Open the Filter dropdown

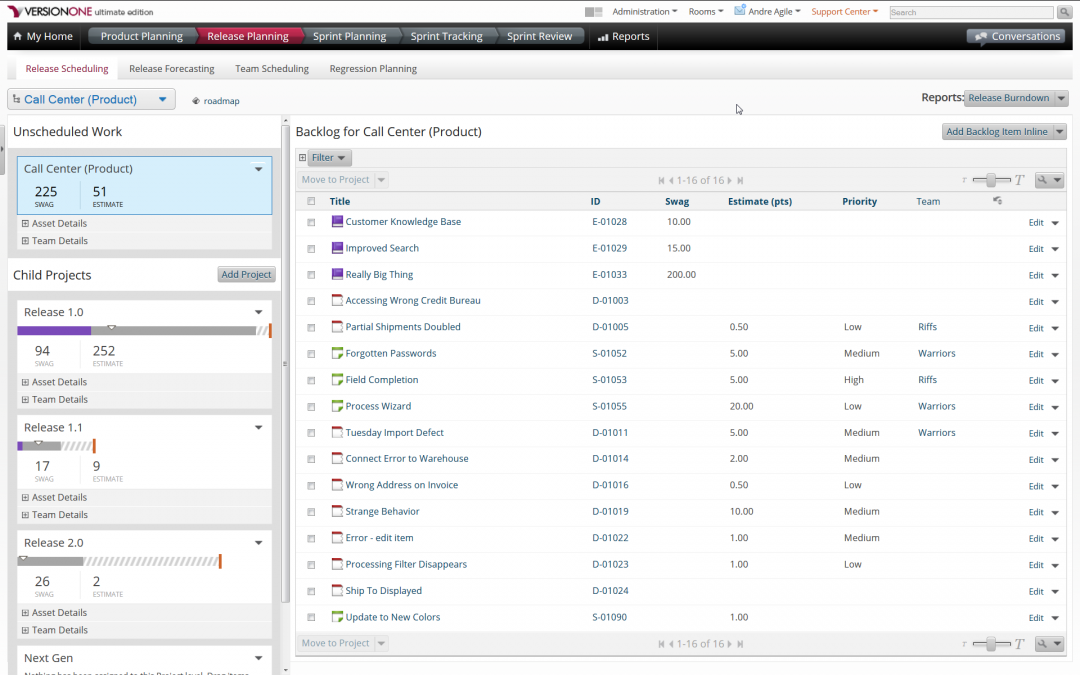329,158
